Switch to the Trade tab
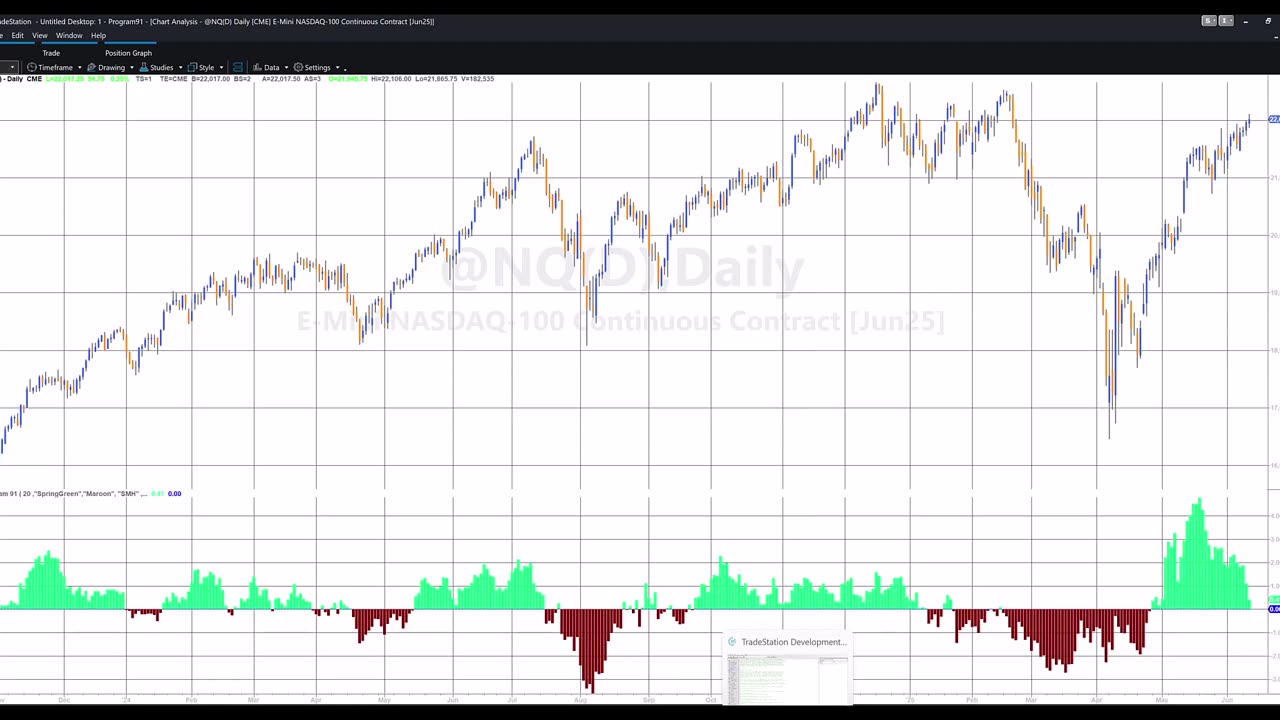This screenshot has width=1280, height=720. 51,53
